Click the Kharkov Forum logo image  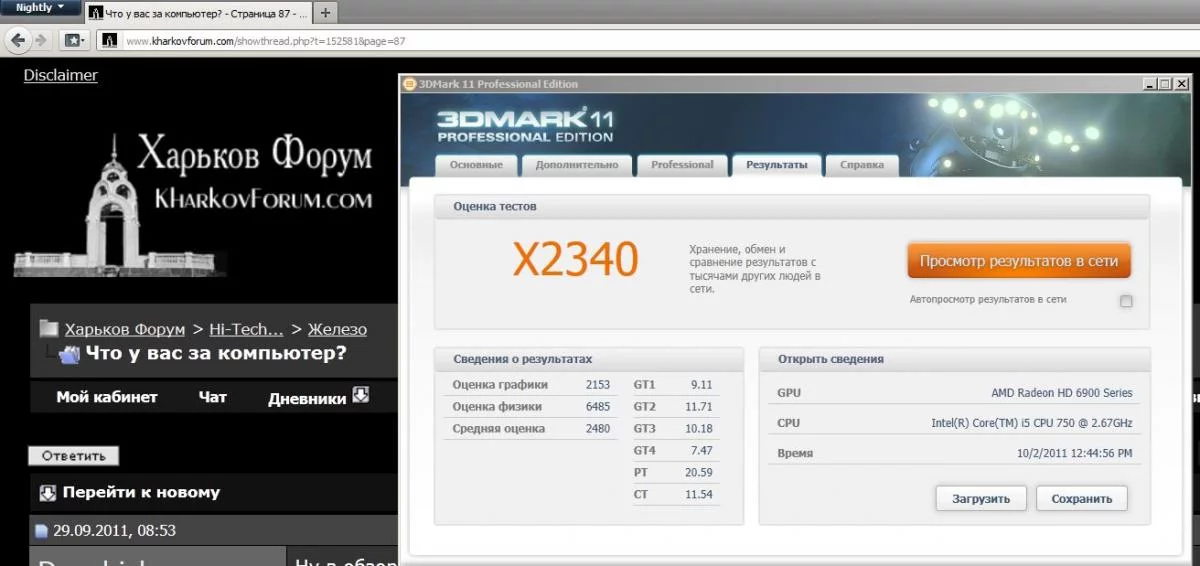[x=193, y=203]
